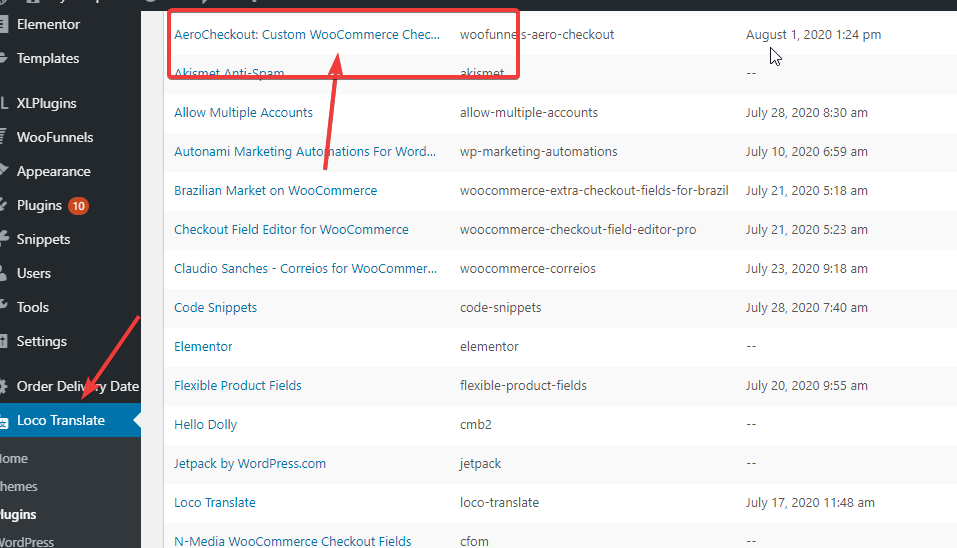The image size is (957, 548).
Task: Open Templates menu item
Action: click(x=48, y=59)
